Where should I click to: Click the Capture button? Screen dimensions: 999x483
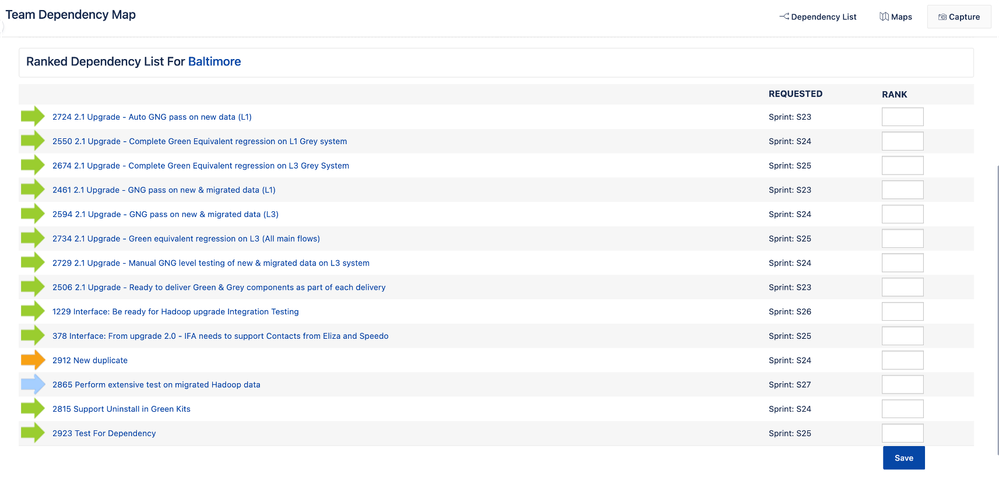(x=958, y=17)
